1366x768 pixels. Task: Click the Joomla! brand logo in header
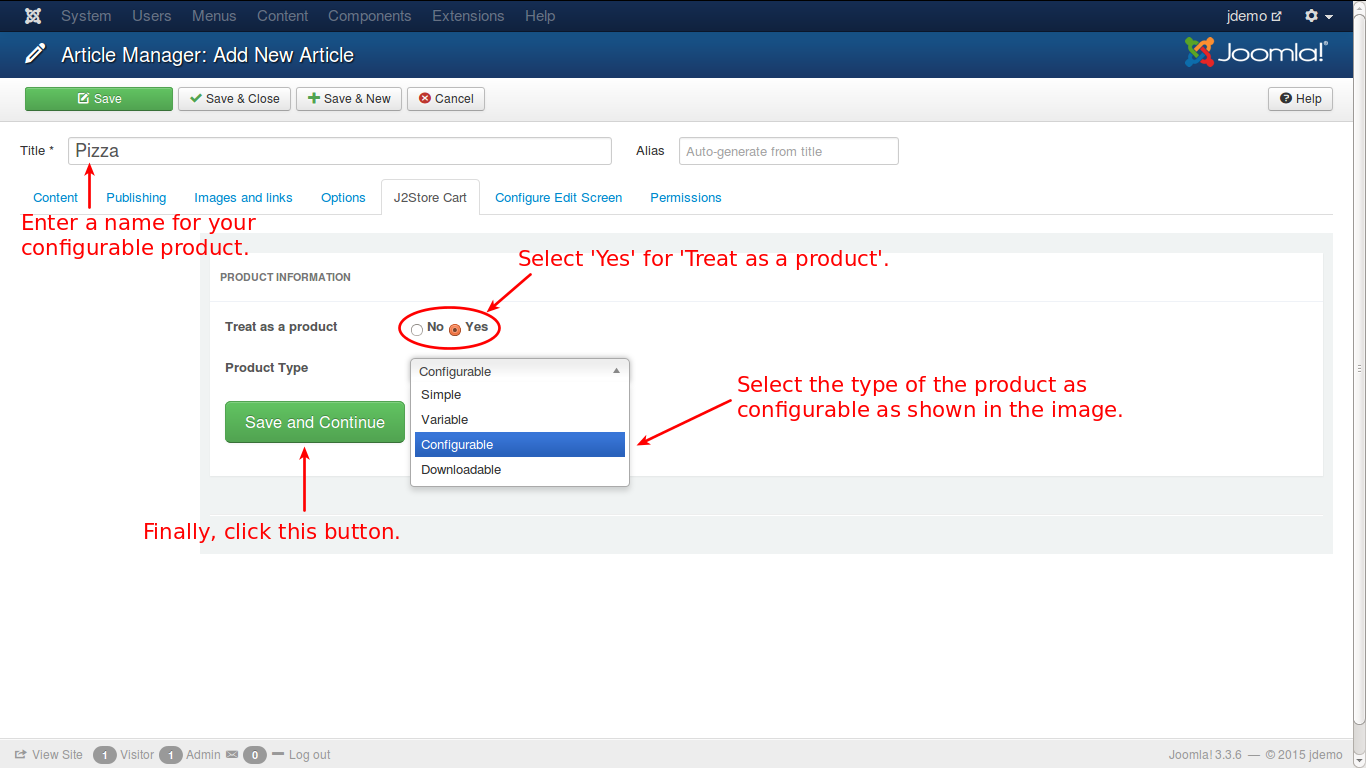click(x=1256, y=53)
